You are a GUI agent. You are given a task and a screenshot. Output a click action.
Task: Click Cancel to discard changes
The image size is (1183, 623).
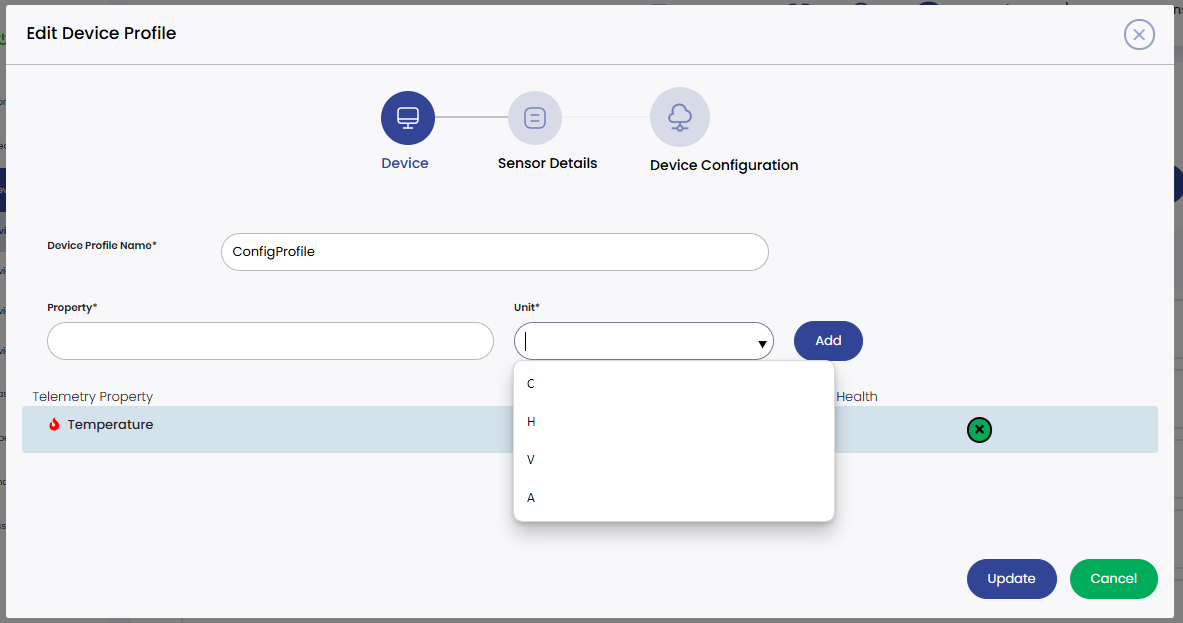pyautogui.click(x=1113, y=579)
